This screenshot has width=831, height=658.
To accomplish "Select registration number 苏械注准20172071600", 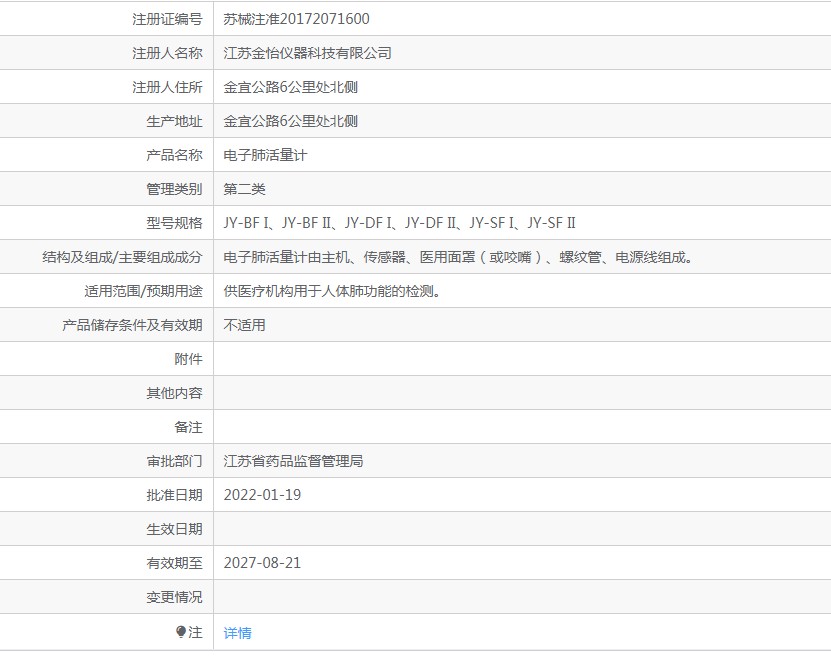I will [x=296, y=19].
